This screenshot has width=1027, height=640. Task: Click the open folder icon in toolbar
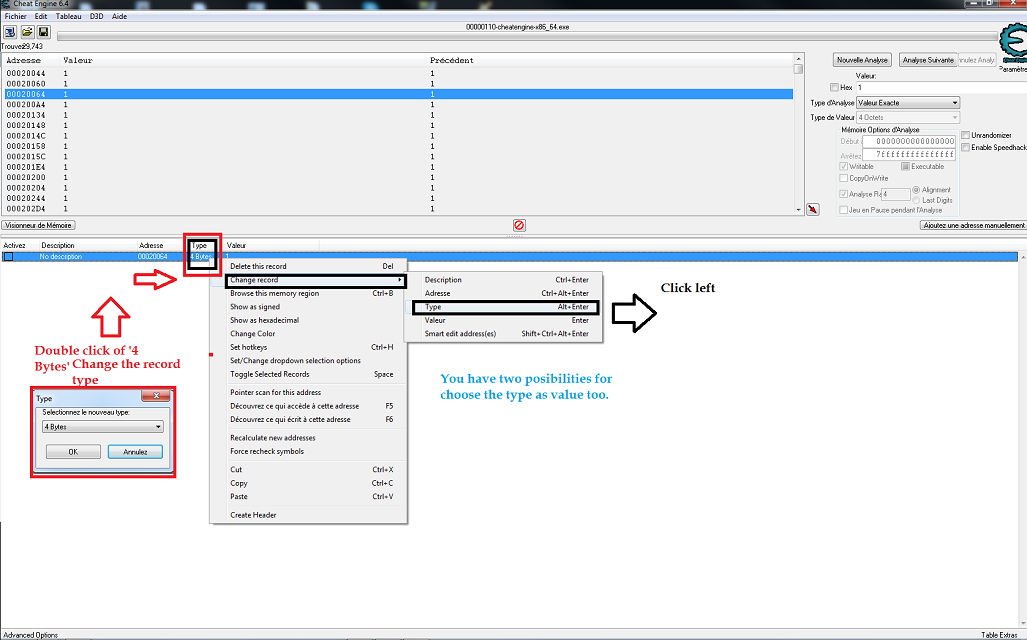tap(27, 32)
